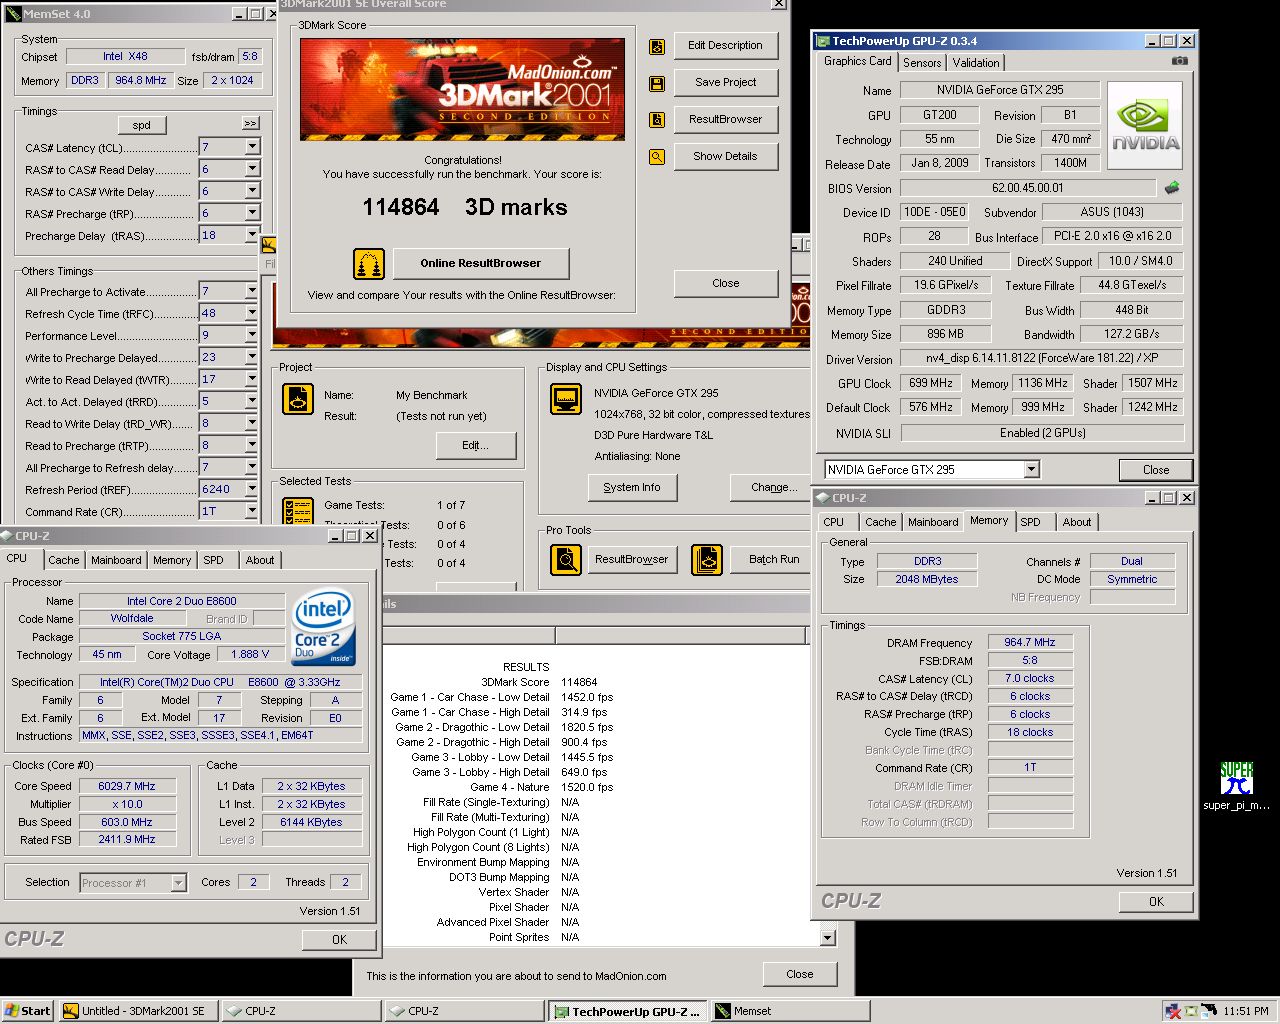Image resolution: width=1280 pixels, height=1024 pixels.
Task: Click the ResultBrowser icon beside its button
Action: [x=657, y=120]
